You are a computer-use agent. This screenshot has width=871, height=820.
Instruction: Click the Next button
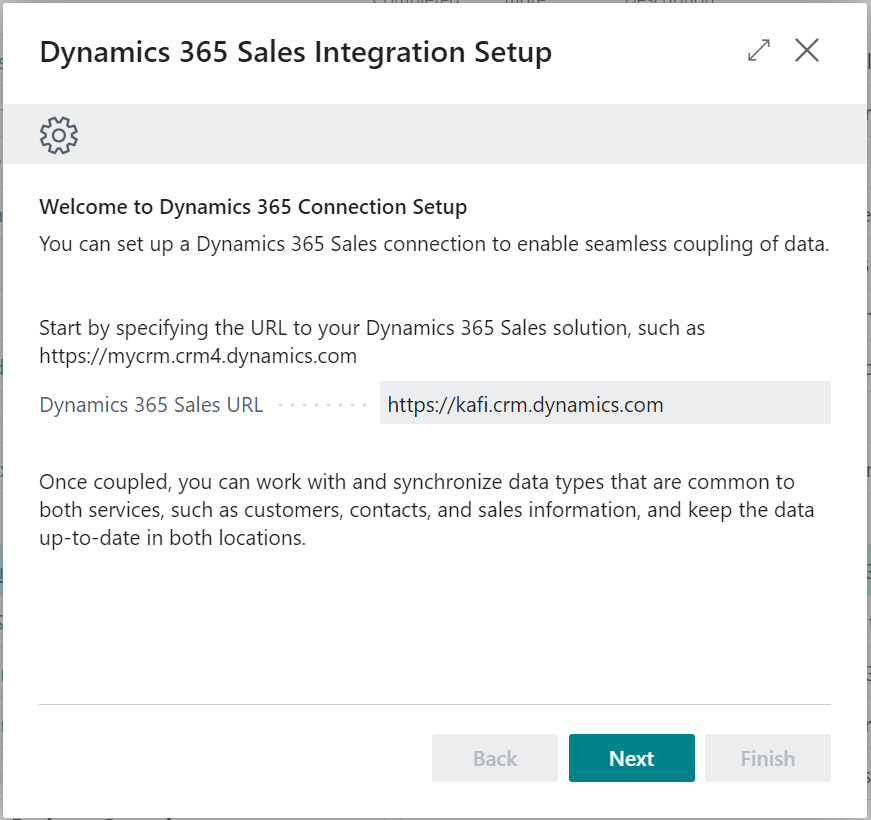[631, 758]
